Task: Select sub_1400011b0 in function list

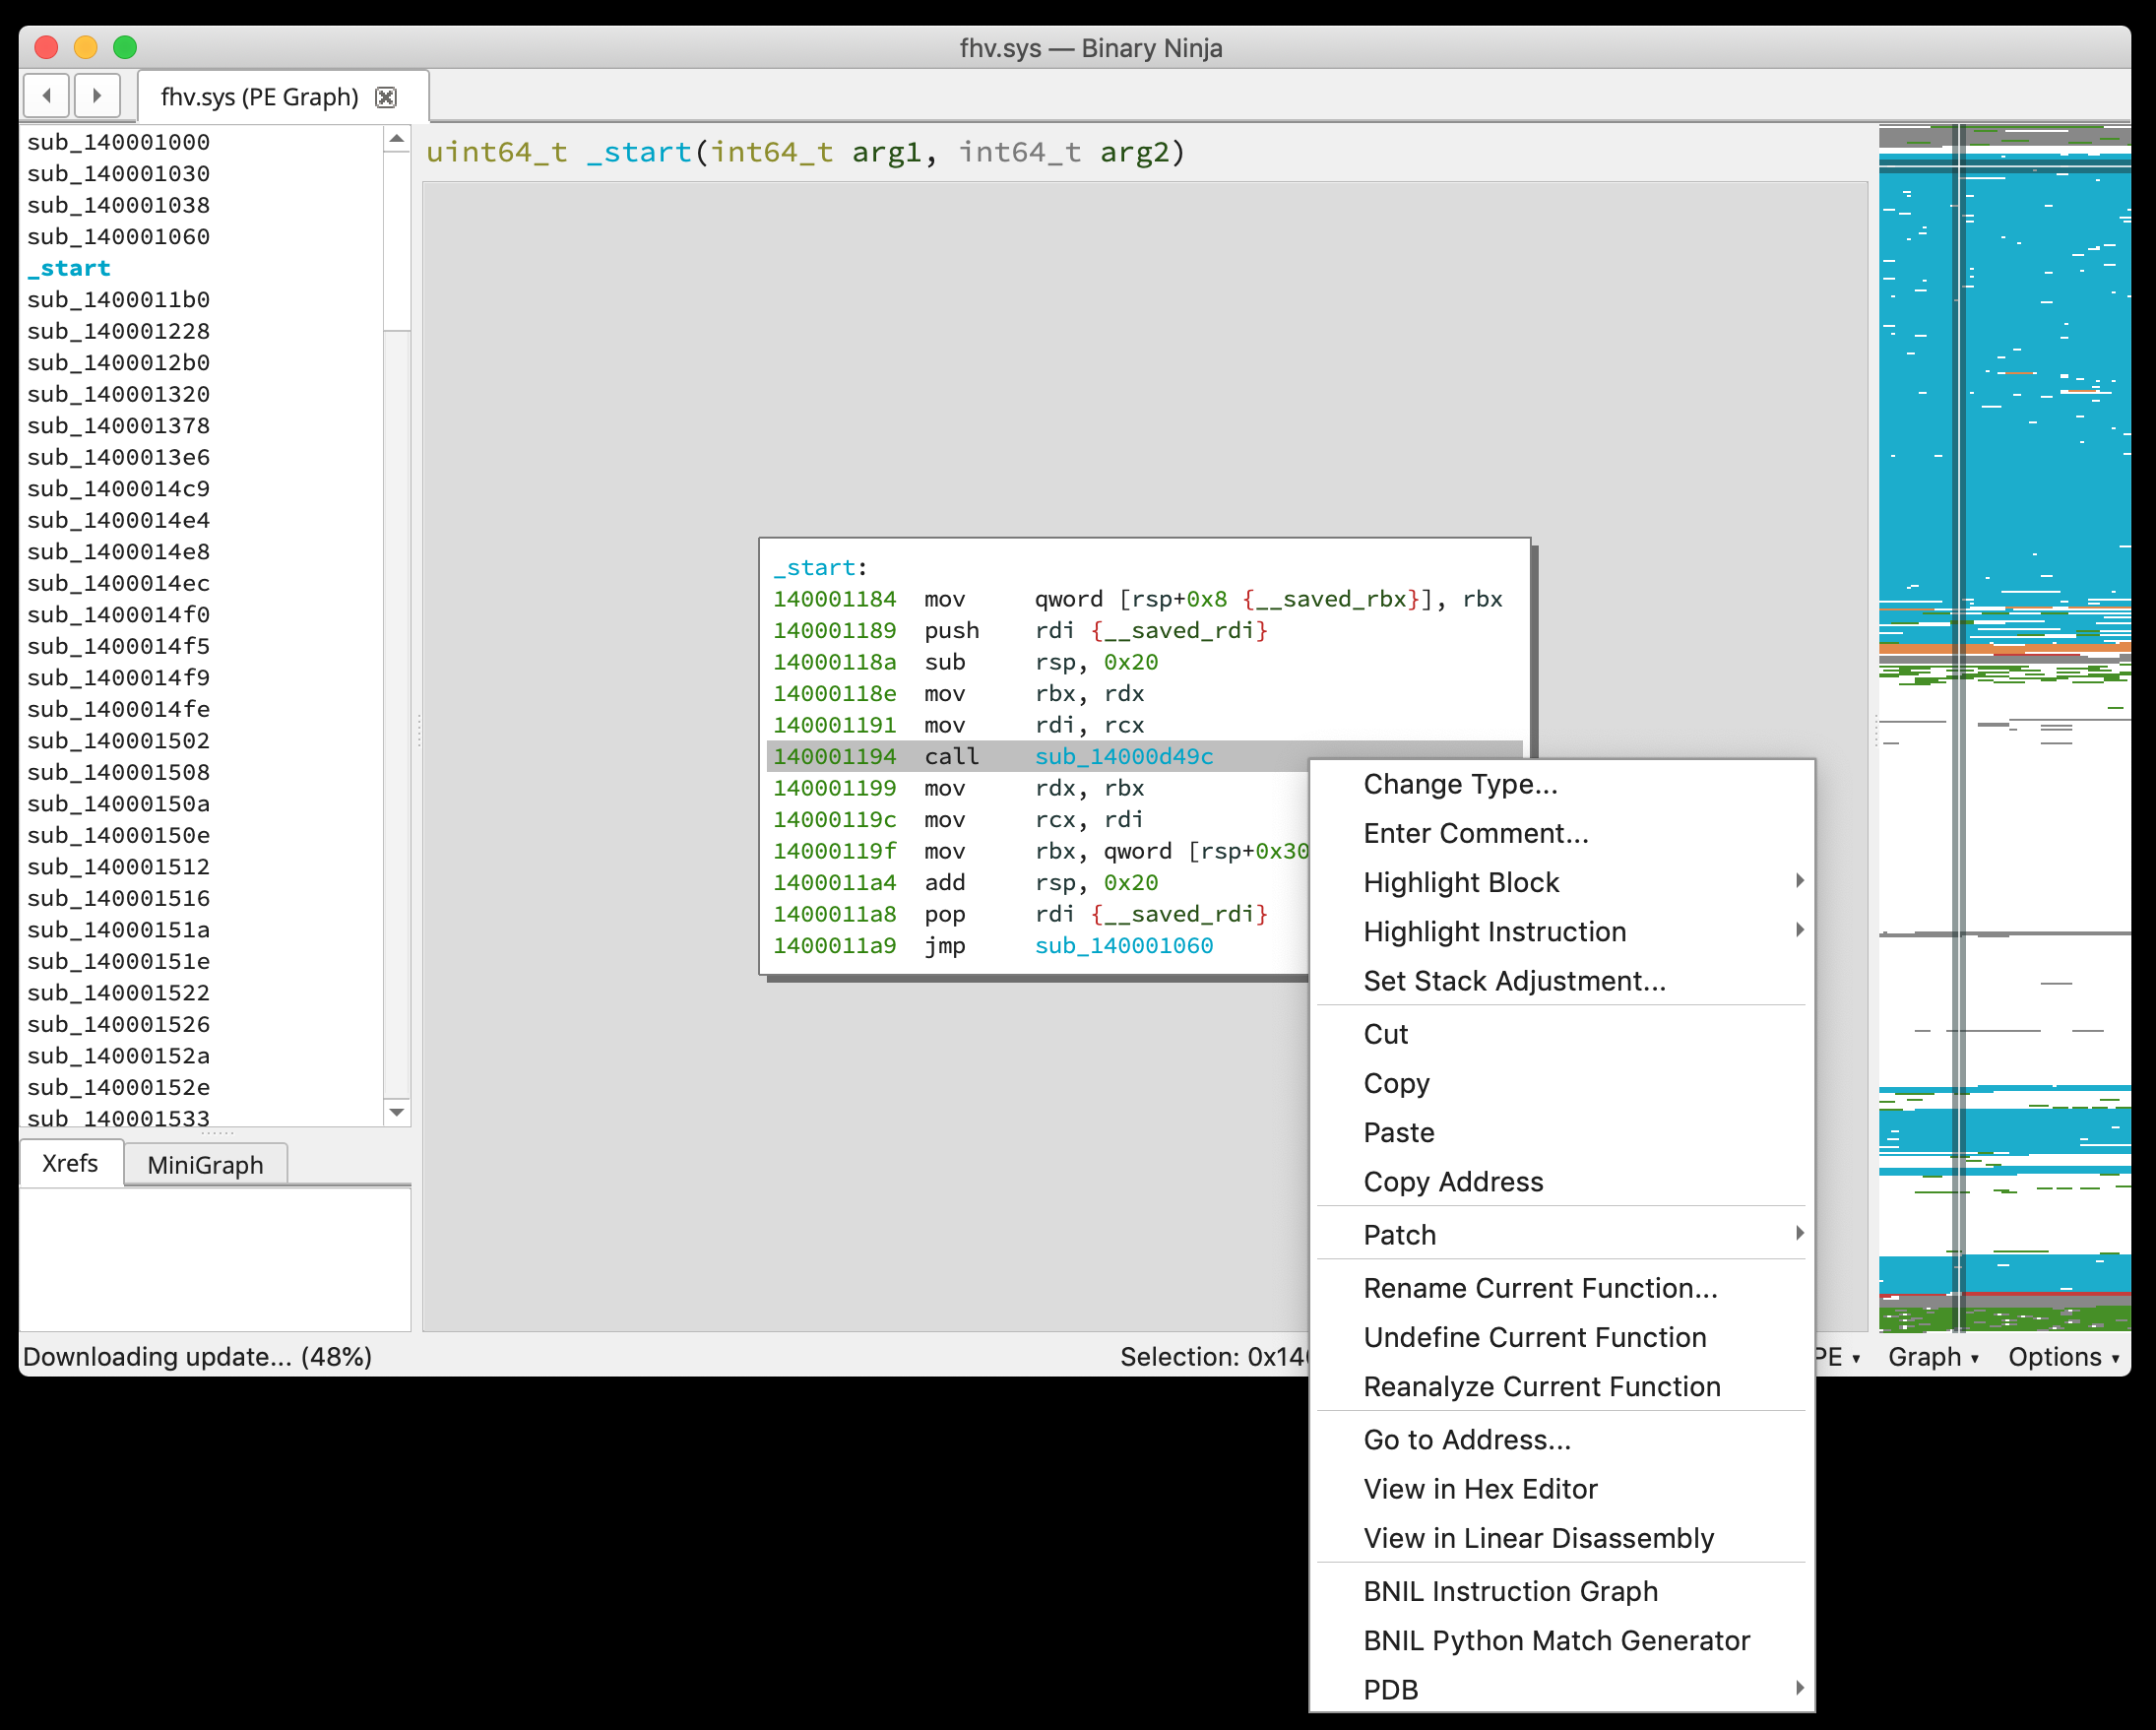Action: click(118, 299)
